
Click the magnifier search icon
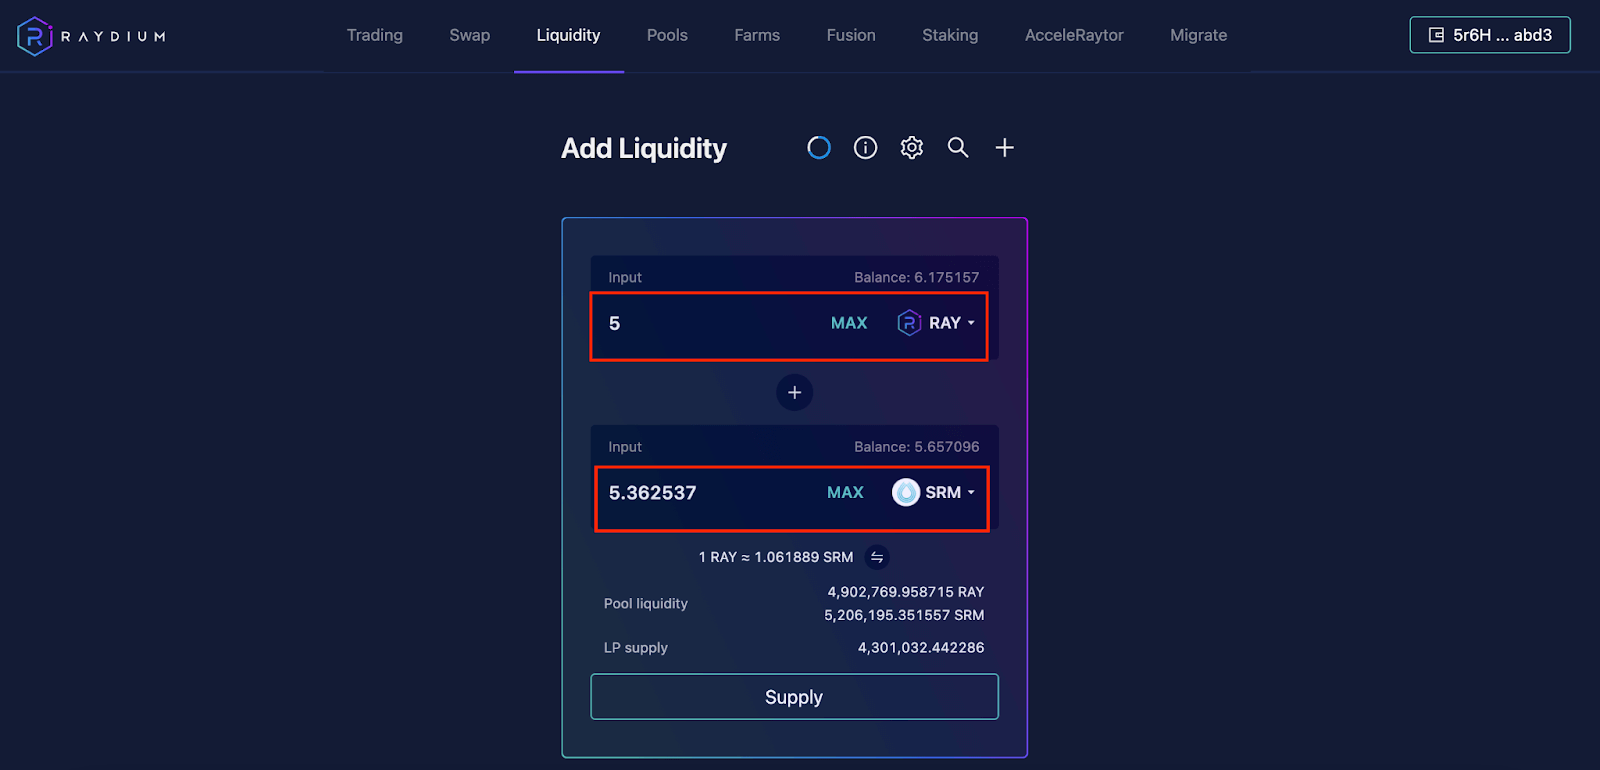coord(958,148)
